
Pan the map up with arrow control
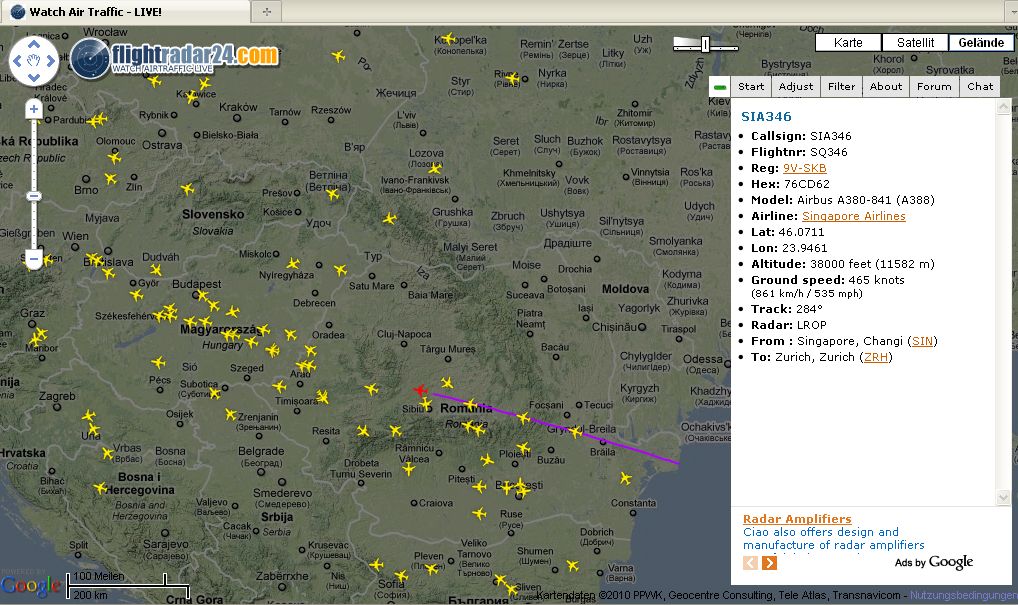click(x=34, y=44)
